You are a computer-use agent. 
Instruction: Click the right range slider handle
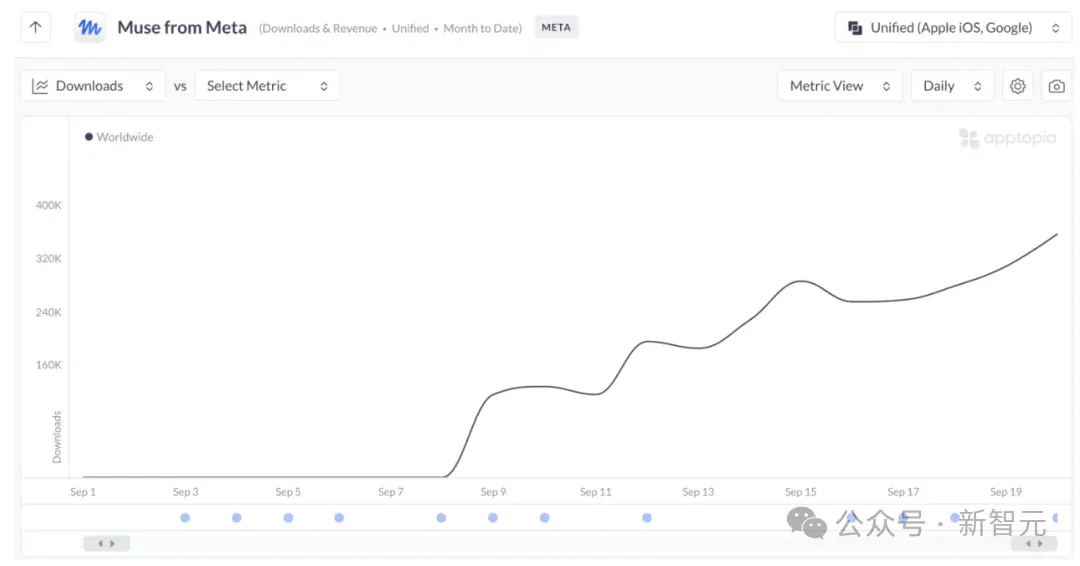point(1034,543)
